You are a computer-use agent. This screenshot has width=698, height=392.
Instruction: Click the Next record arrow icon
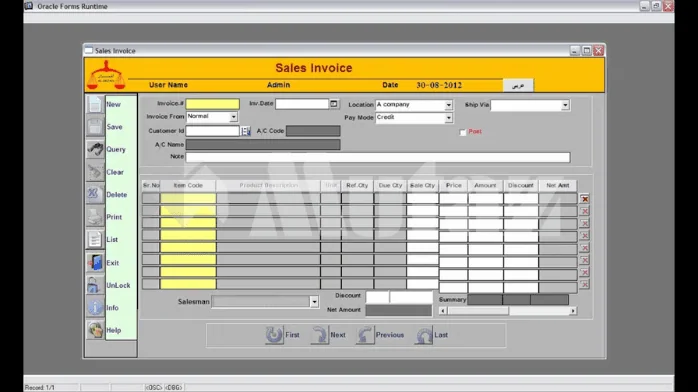320,335
